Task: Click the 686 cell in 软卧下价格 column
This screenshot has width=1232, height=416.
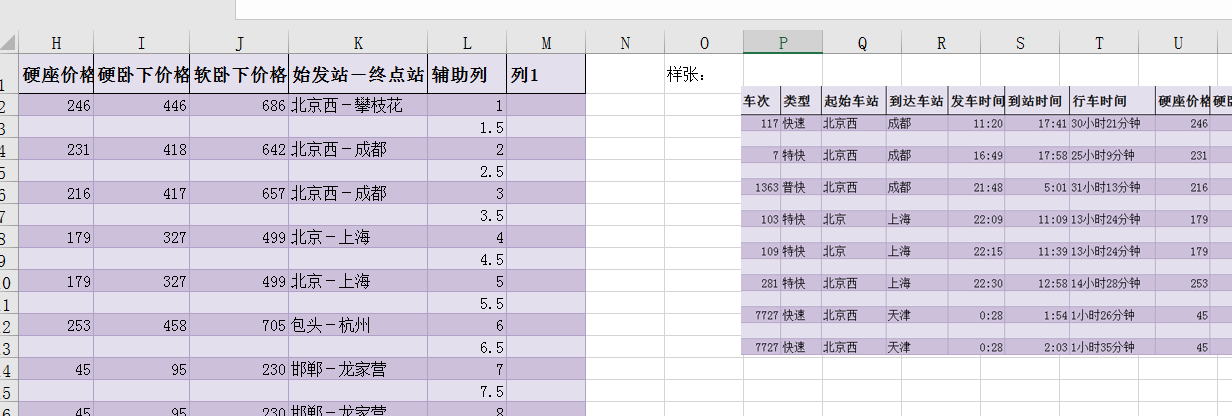Action: point(239,106)
